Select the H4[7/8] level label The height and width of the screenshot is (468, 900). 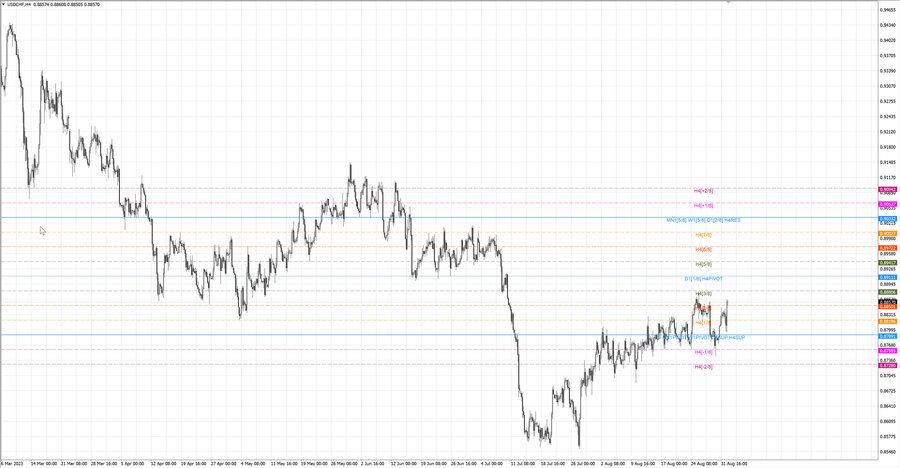[704, 235]
